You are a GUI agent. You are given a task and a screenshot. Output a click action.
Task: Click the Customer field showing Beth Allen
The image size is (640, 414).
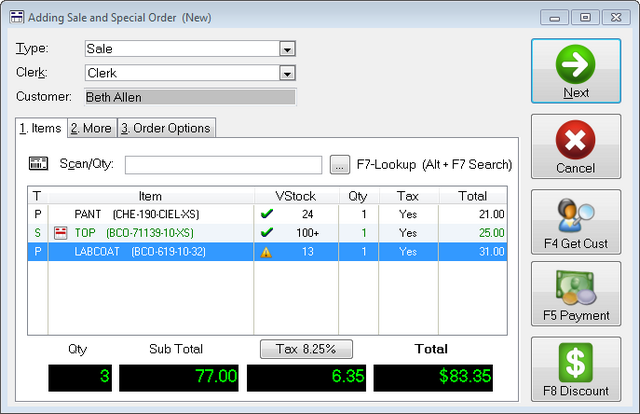[190, 97]
